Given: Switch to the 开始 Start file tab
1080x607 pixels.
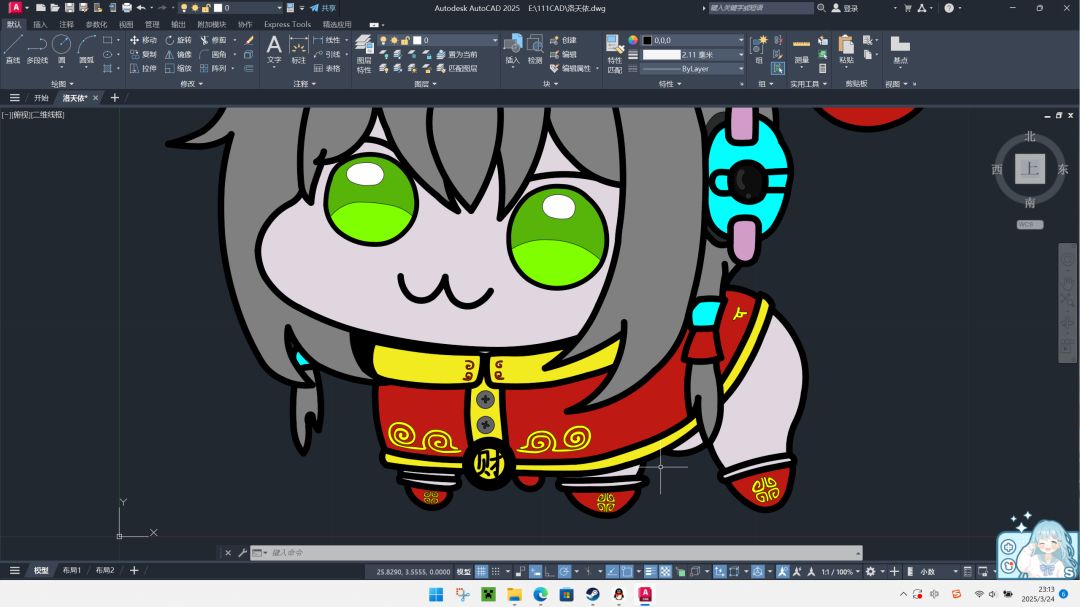Looking at the screenshot, I should (x=41, y=98).
